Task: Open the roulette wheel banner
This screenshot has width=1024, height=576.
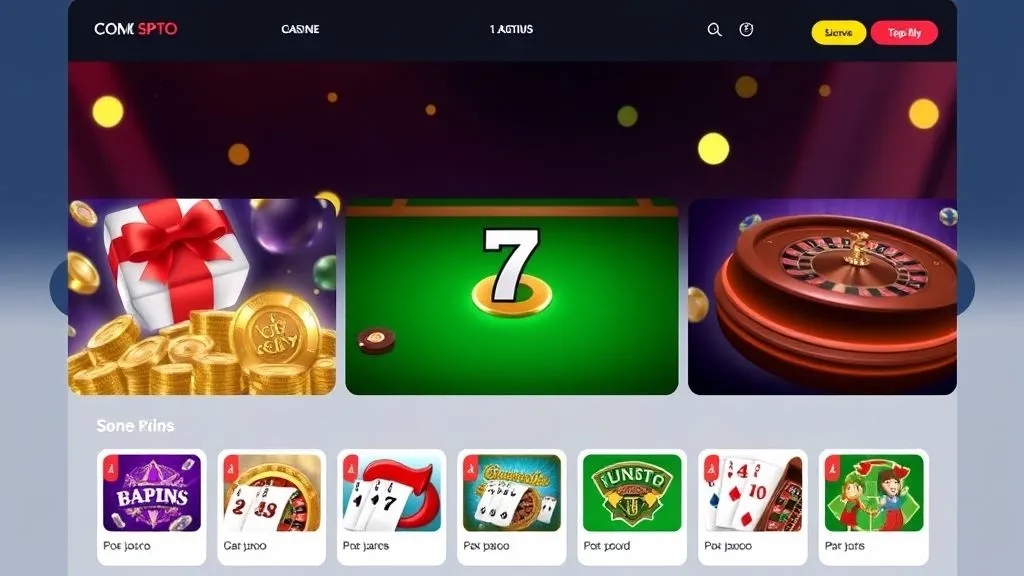Action: (x=822, y=296)
